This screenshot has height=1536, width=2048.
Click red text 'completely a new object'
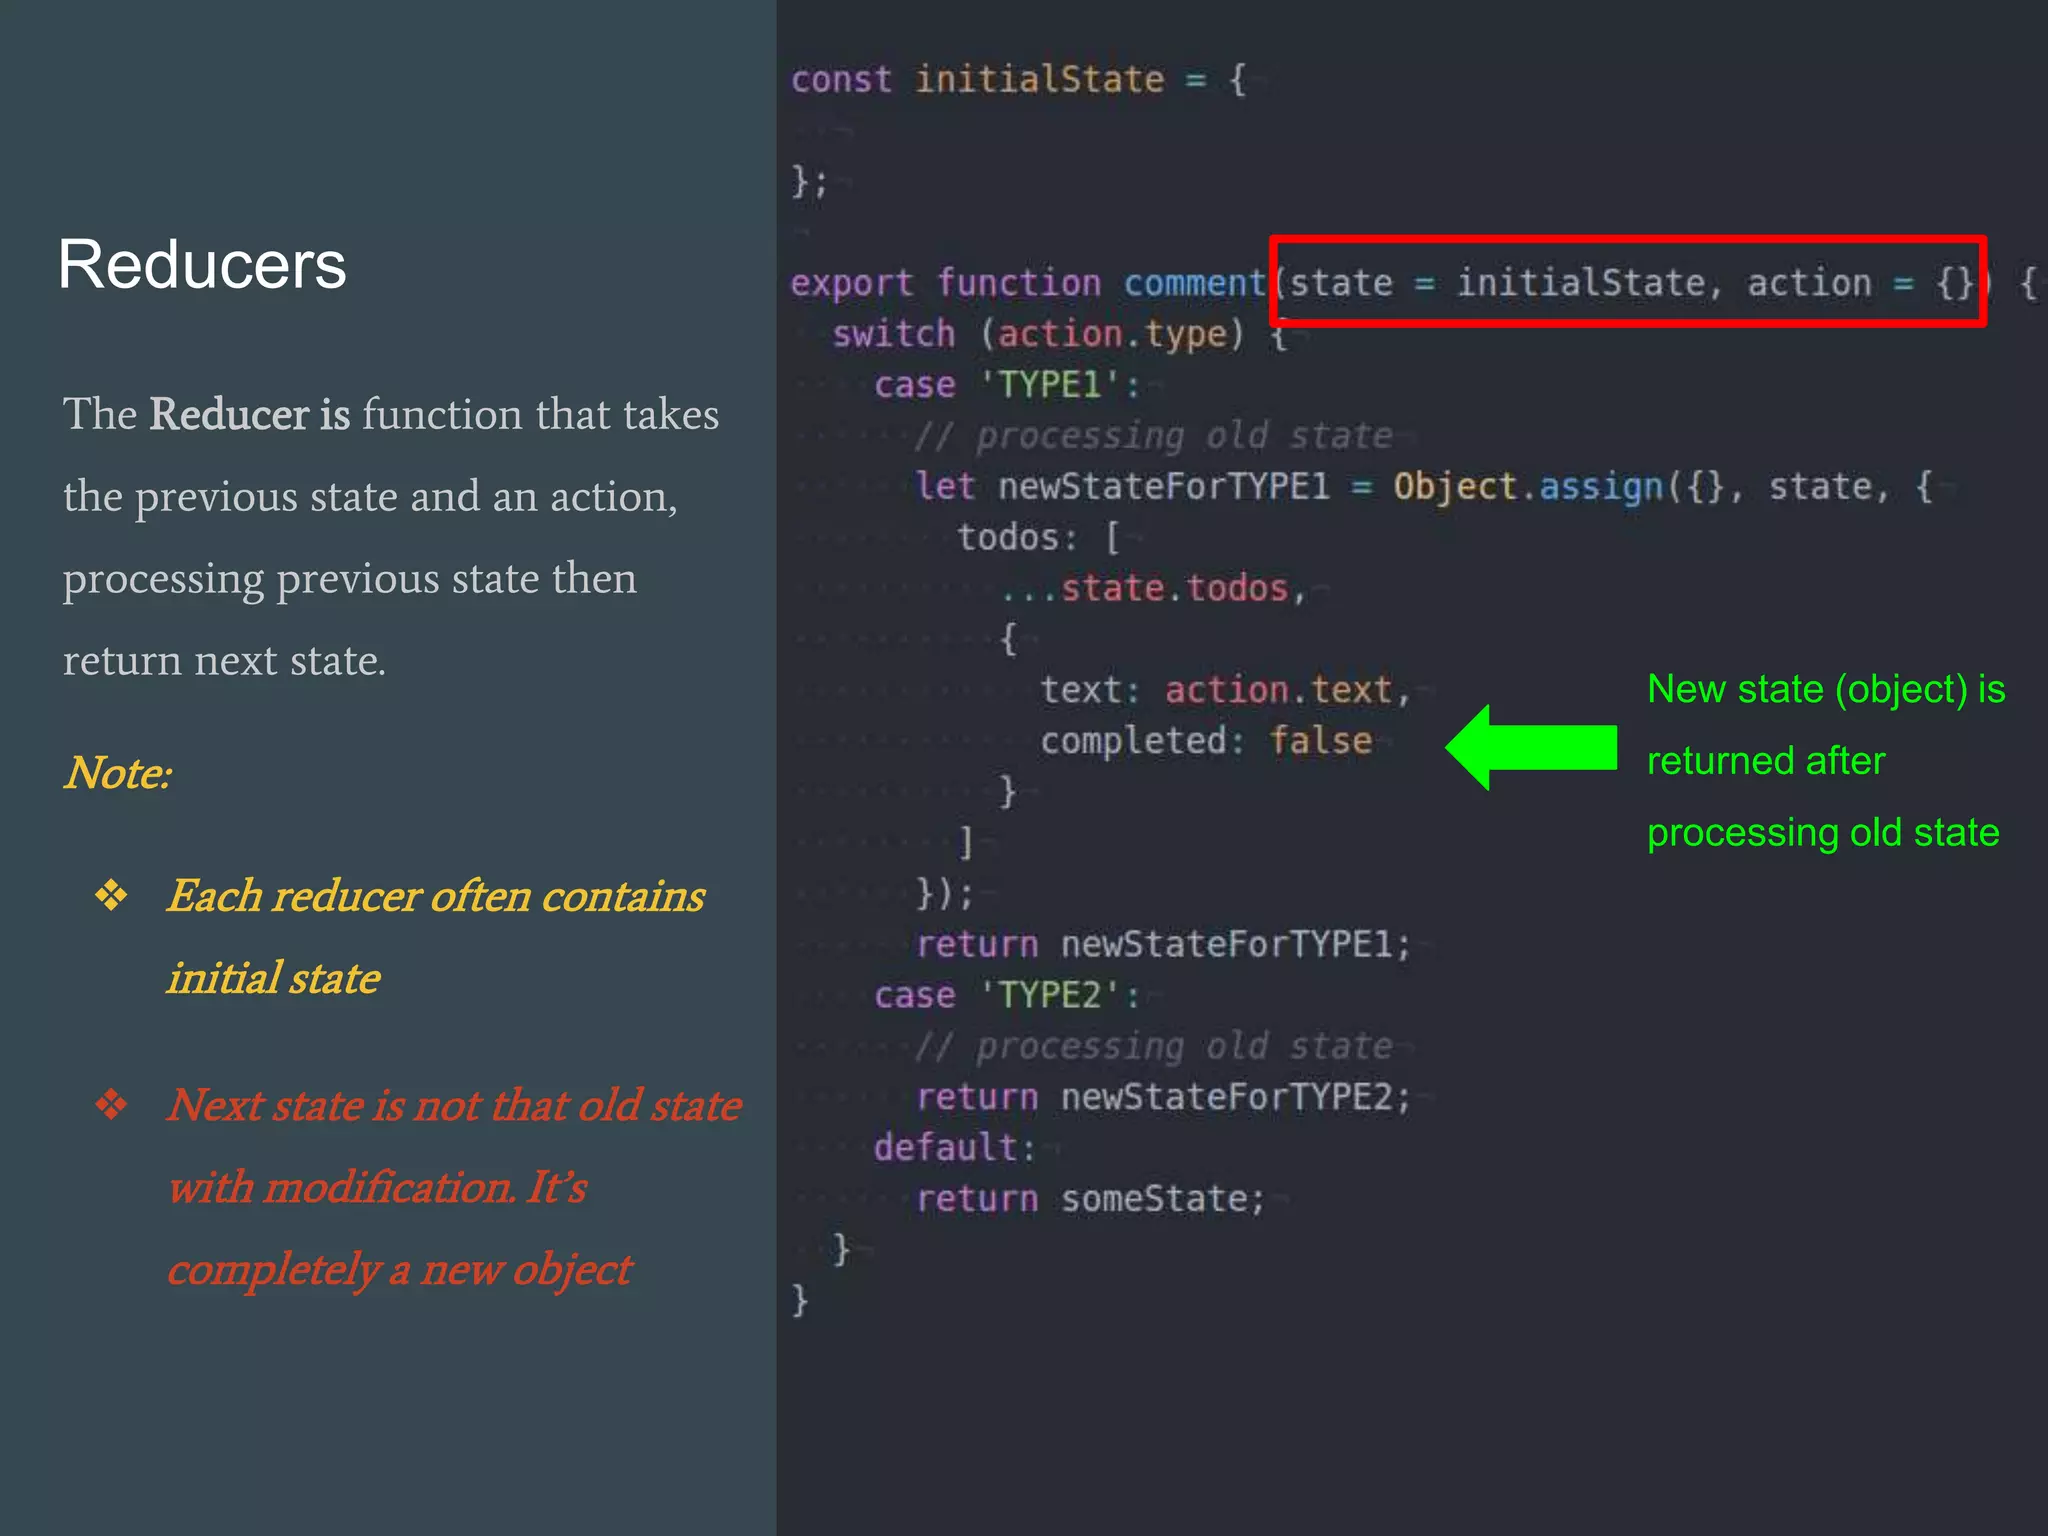pos(400,1269)
